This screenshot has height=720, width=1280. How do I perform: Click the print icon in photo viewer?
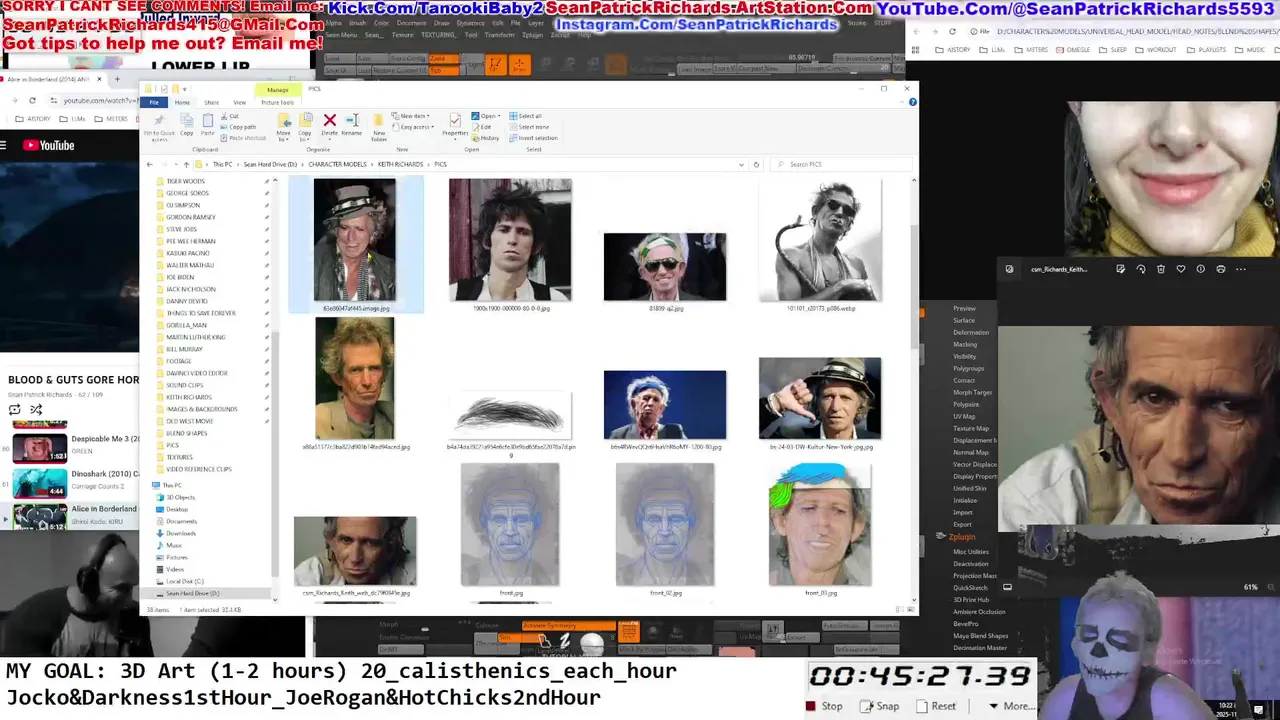coord(1221,269)
